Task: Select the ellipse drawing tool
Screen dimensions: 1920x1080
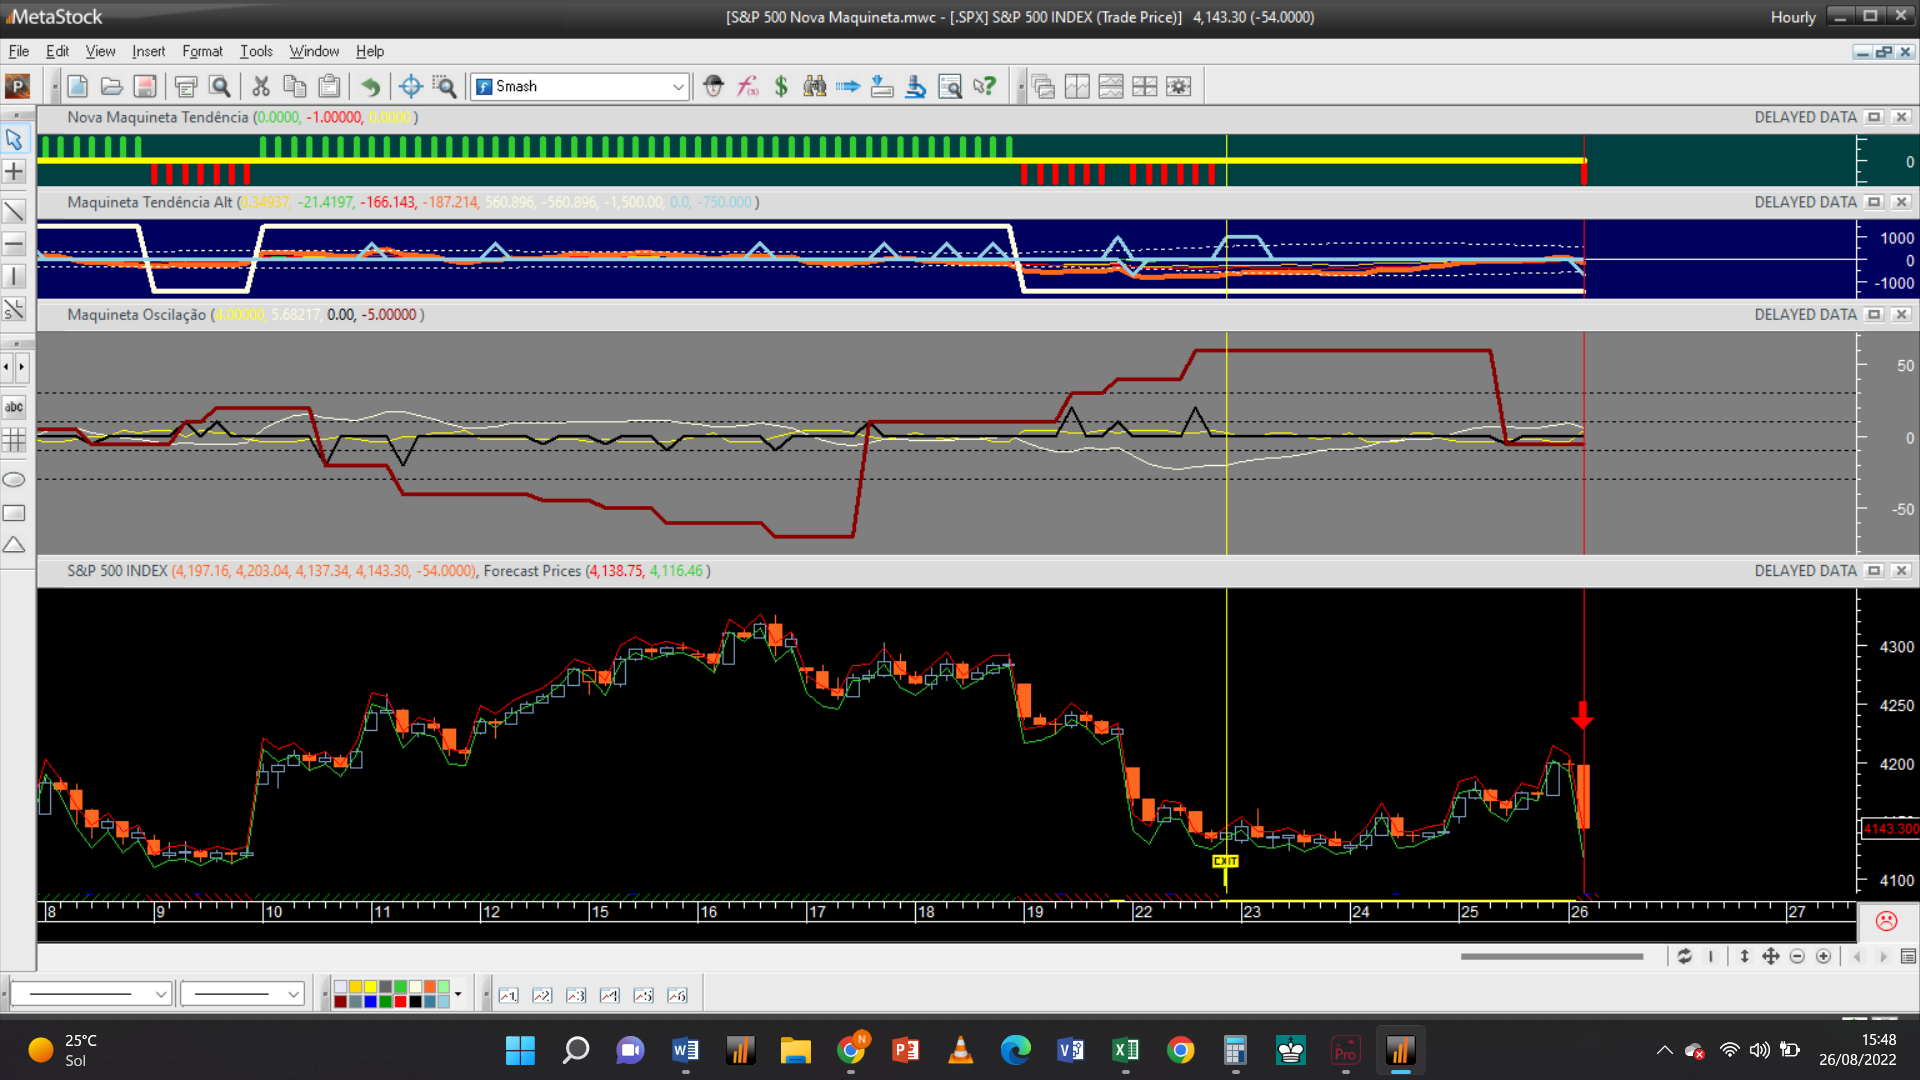Action: [14, 480]
